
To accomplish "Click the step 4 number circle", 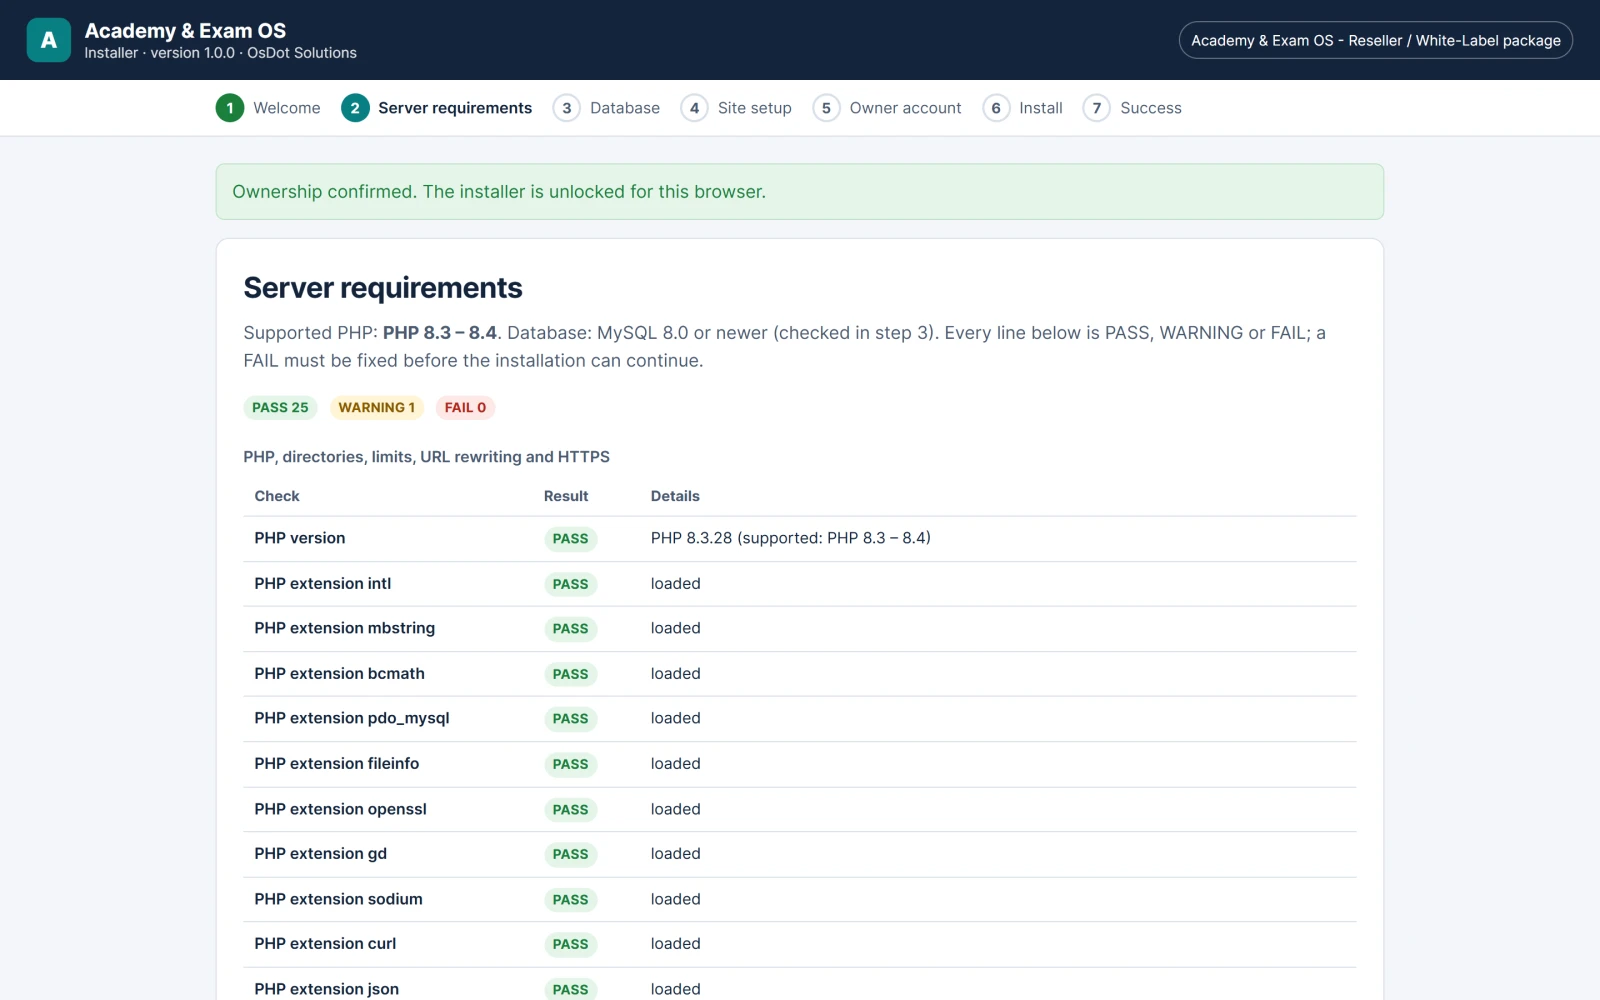I will (x=694, y=108).
